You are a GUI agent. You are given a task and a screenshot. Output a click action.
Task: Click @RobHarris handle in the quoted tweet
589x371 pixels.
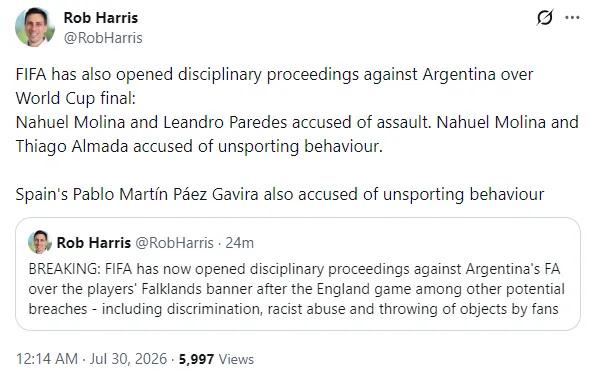click(x=174, y=243)
